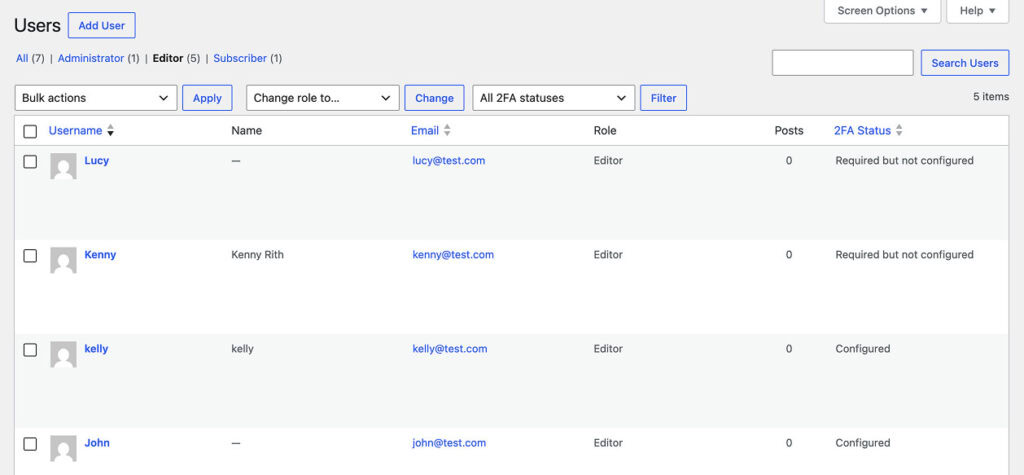The image size is (1024, 475).
Task: Open the Lucy username link
Action: coord(97,160)
